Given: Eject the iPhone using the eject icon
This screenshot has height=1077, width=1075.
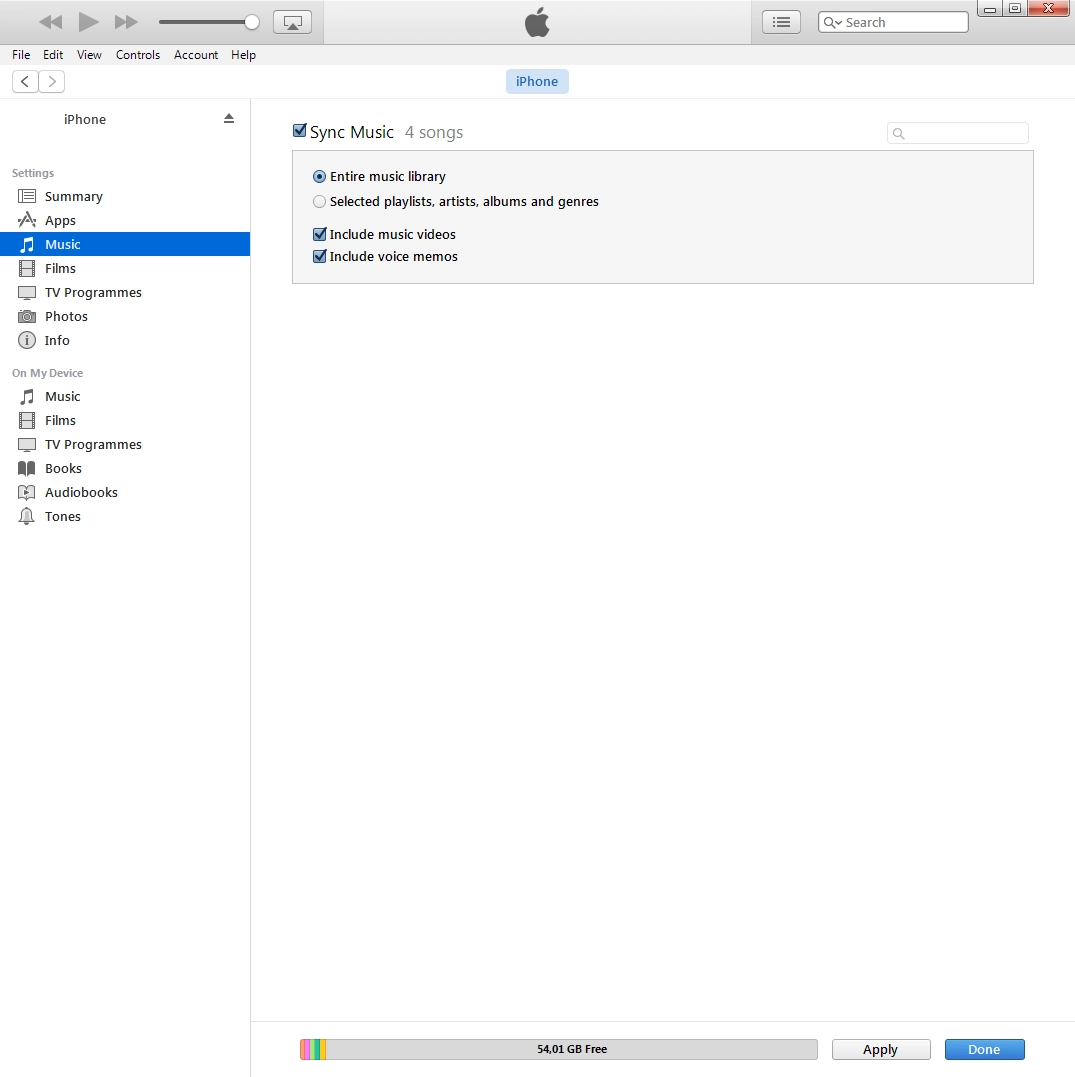Looking at the screenshot, I should pyautogui.click(x=229, y=118).
